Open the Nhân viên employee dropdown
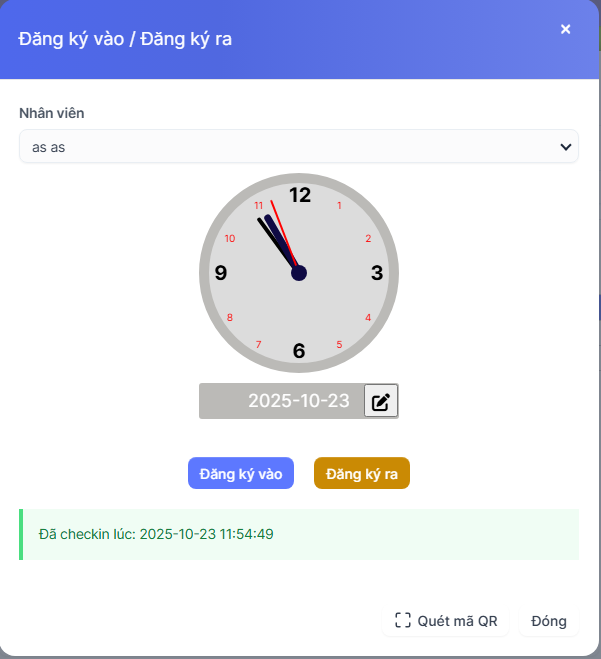Viewport: 601px width, 659px height. tap(298, 147)
